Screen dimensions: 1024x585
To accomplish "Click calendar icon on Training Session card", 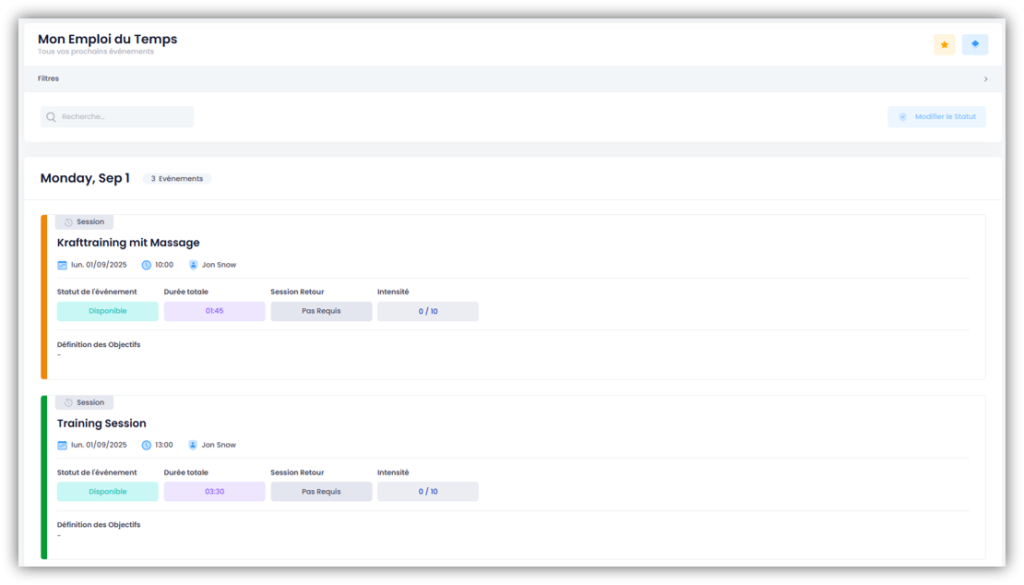I will (62, 445).
